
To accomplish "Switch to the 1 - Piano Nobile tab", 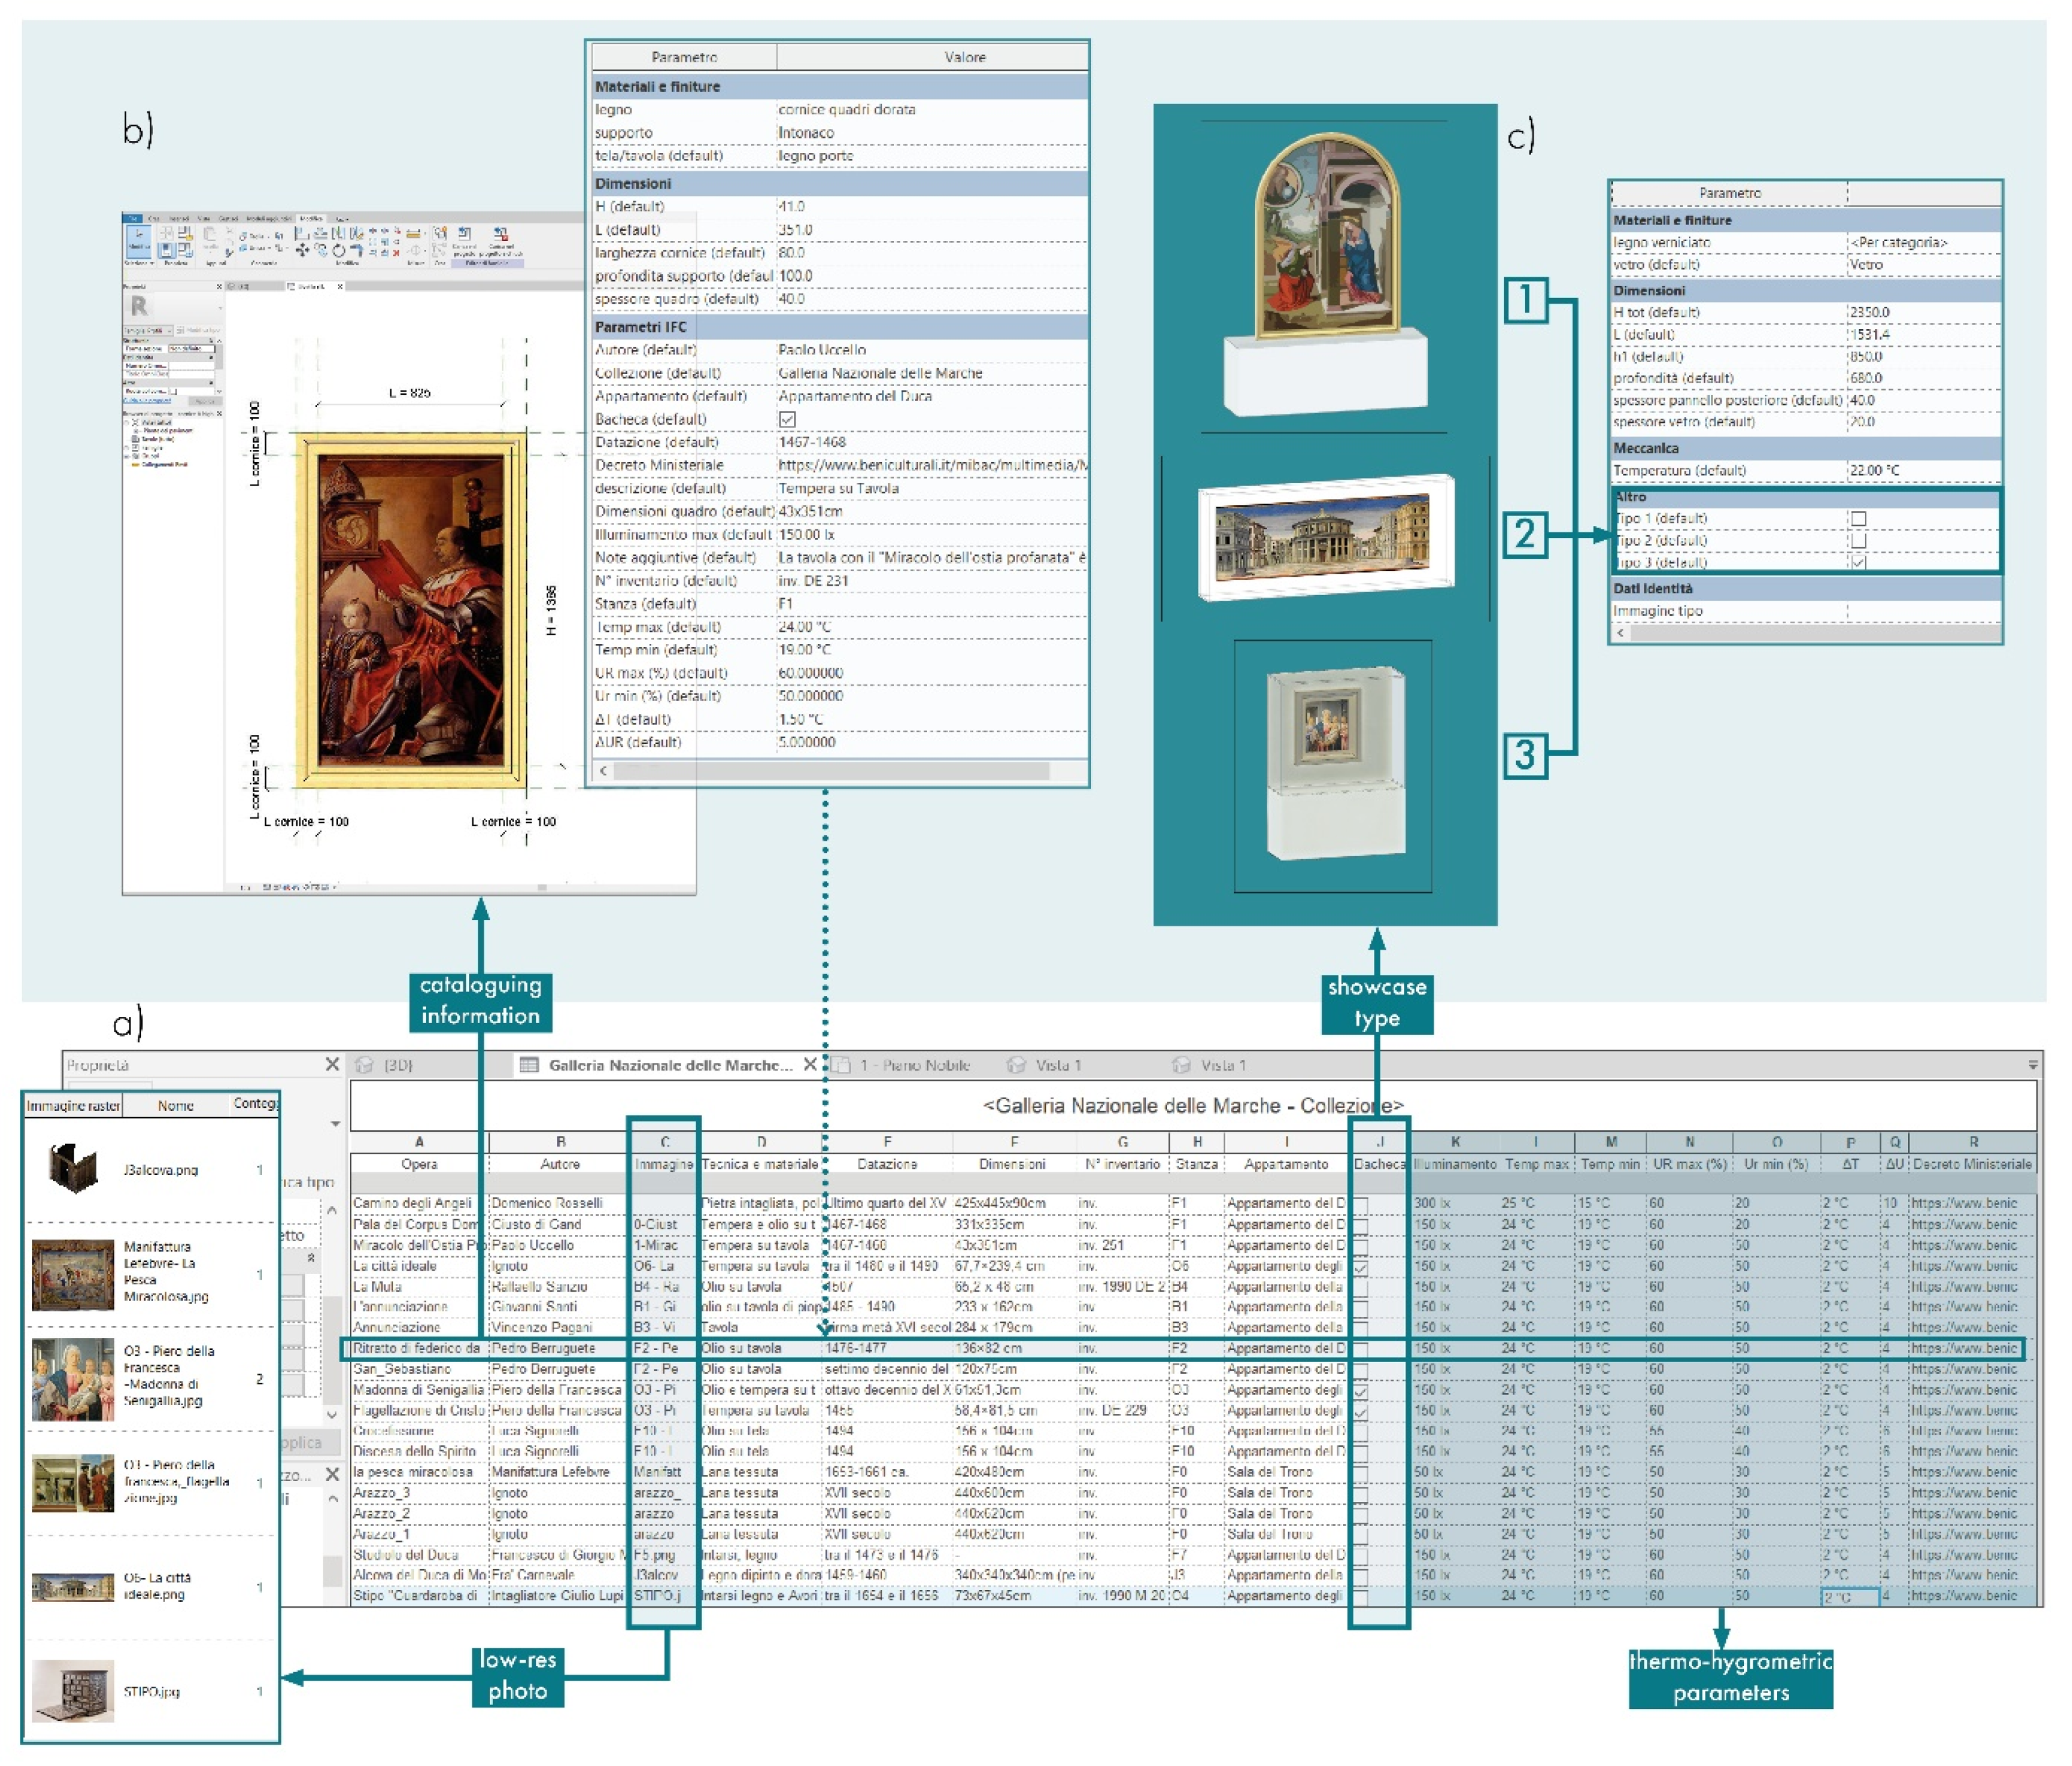I will click(x=916, y=1065).
